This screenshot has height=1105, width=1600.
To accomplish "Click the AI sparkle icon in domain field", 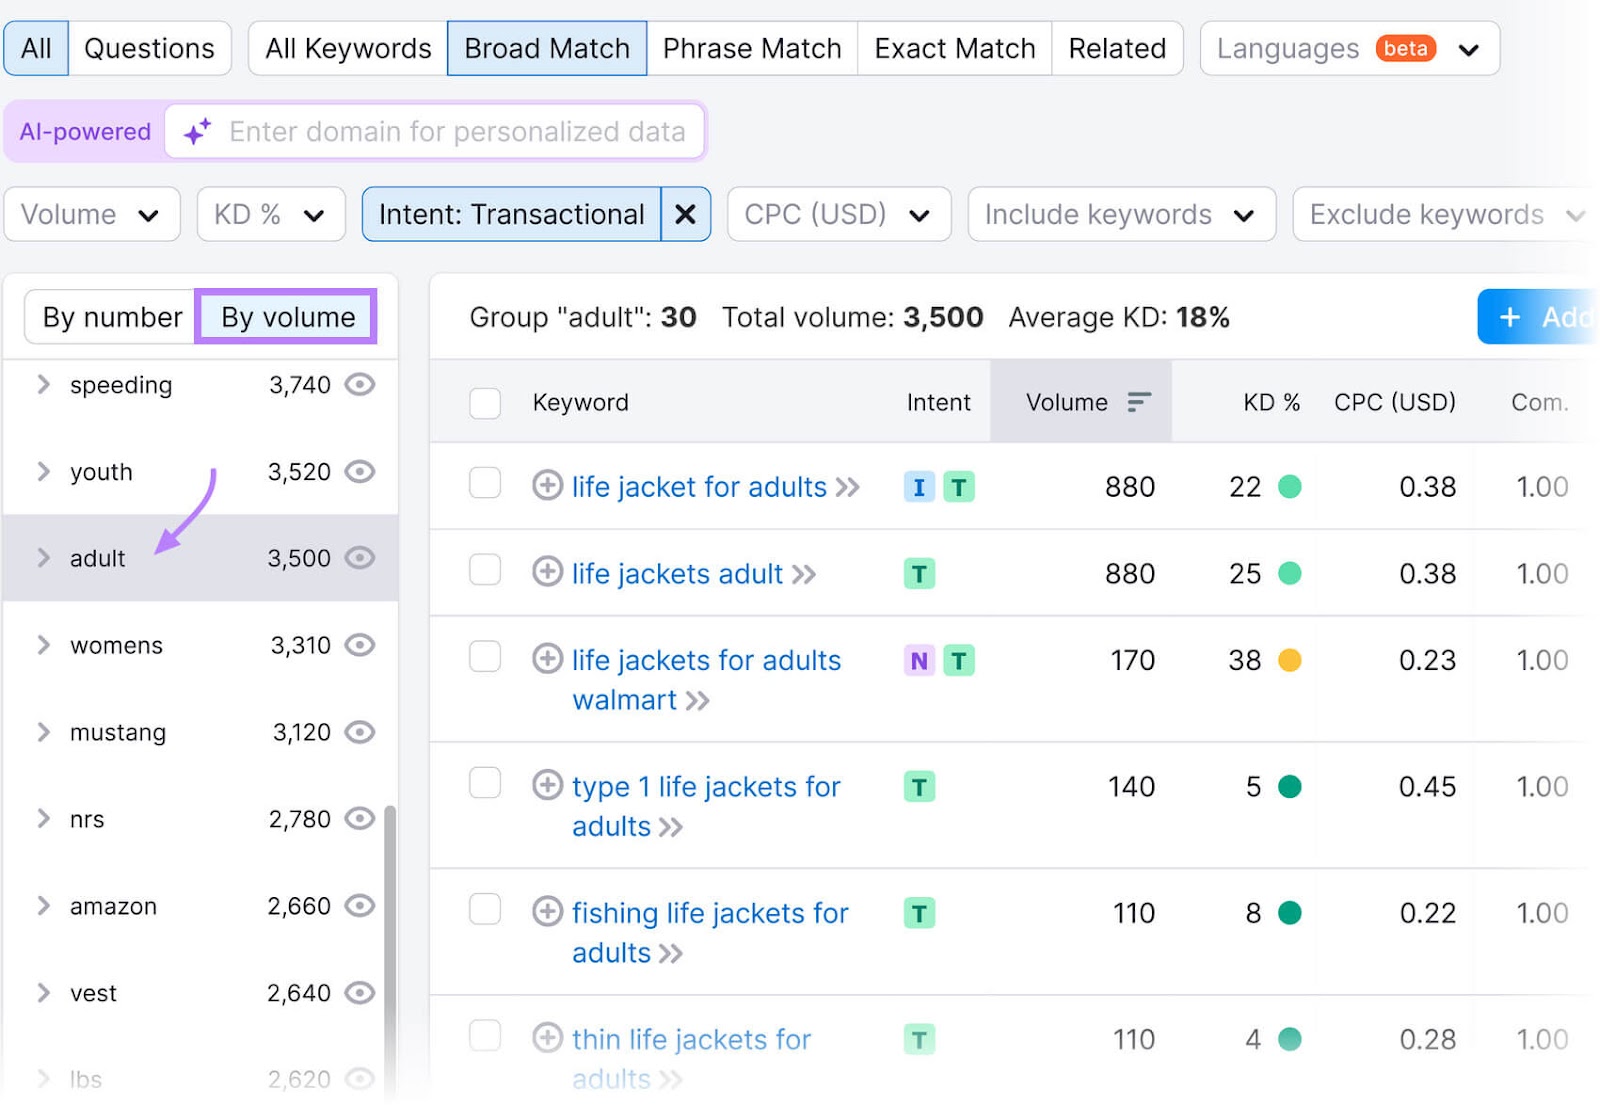I will 197,131.
